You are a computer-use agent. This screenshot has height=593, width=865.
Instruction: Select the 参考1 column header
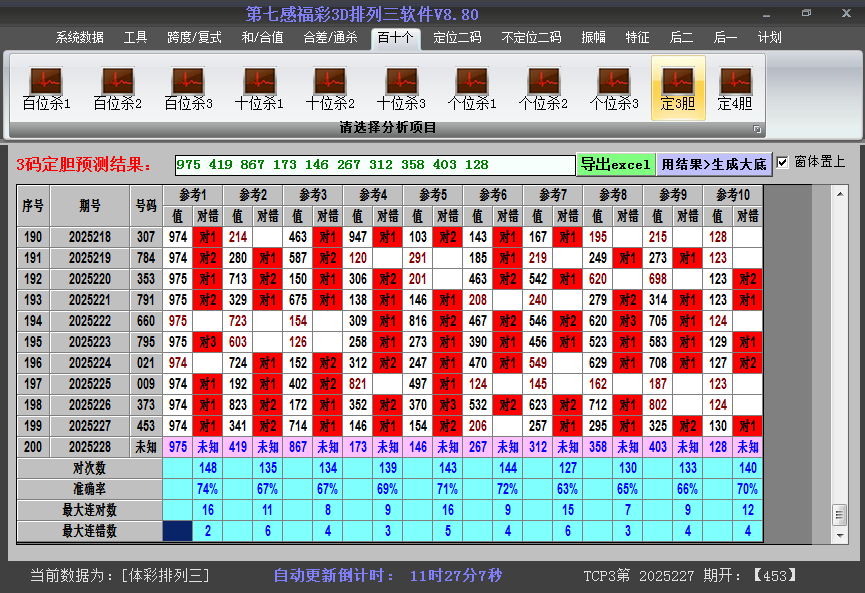193,194
